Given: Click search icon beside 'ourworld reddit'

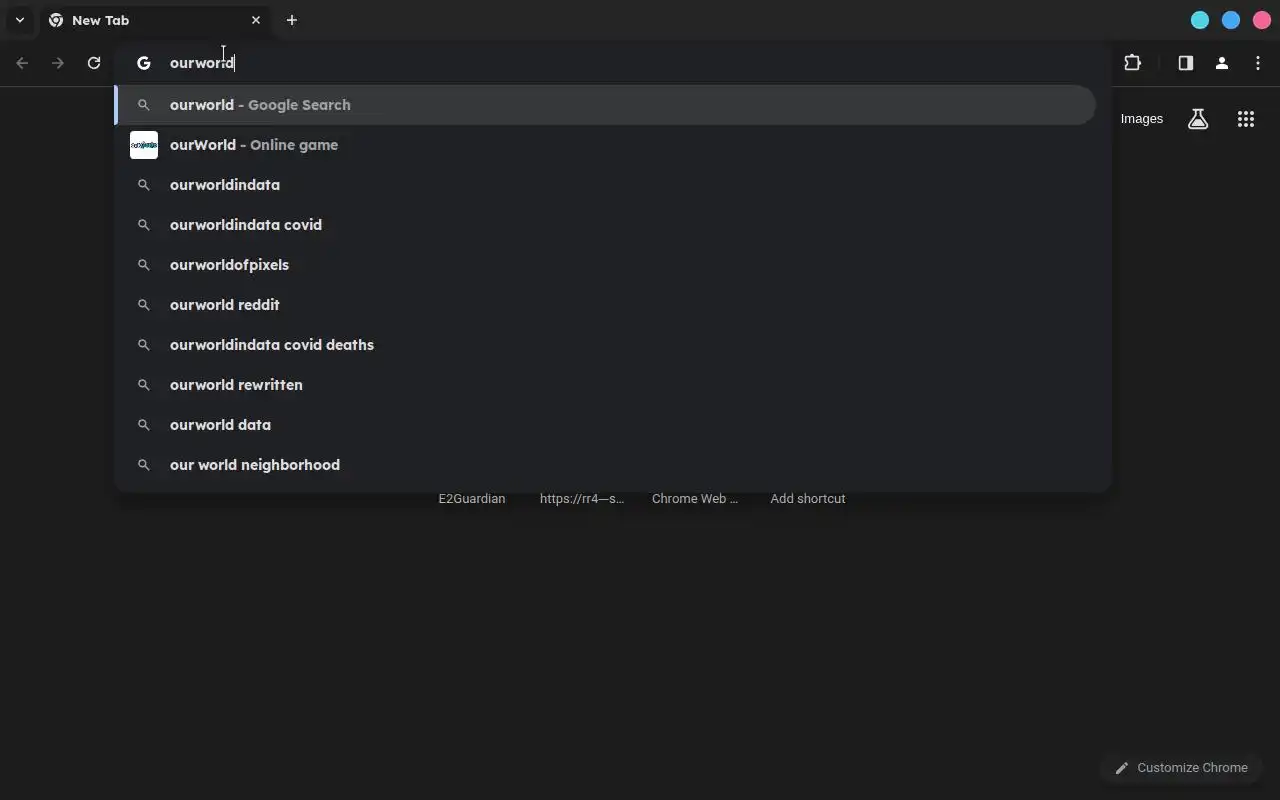Looking at the screenshot, I should coord(144,305).
